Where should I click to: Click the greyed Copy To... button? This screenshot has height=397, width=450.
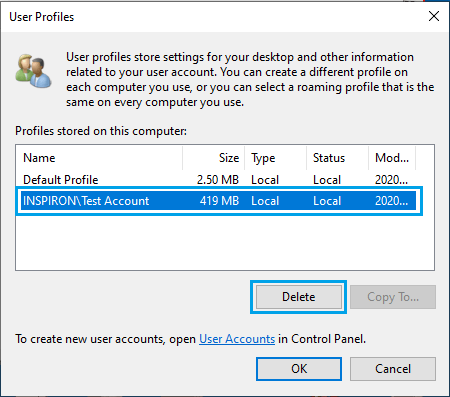(x=393, y=297)
